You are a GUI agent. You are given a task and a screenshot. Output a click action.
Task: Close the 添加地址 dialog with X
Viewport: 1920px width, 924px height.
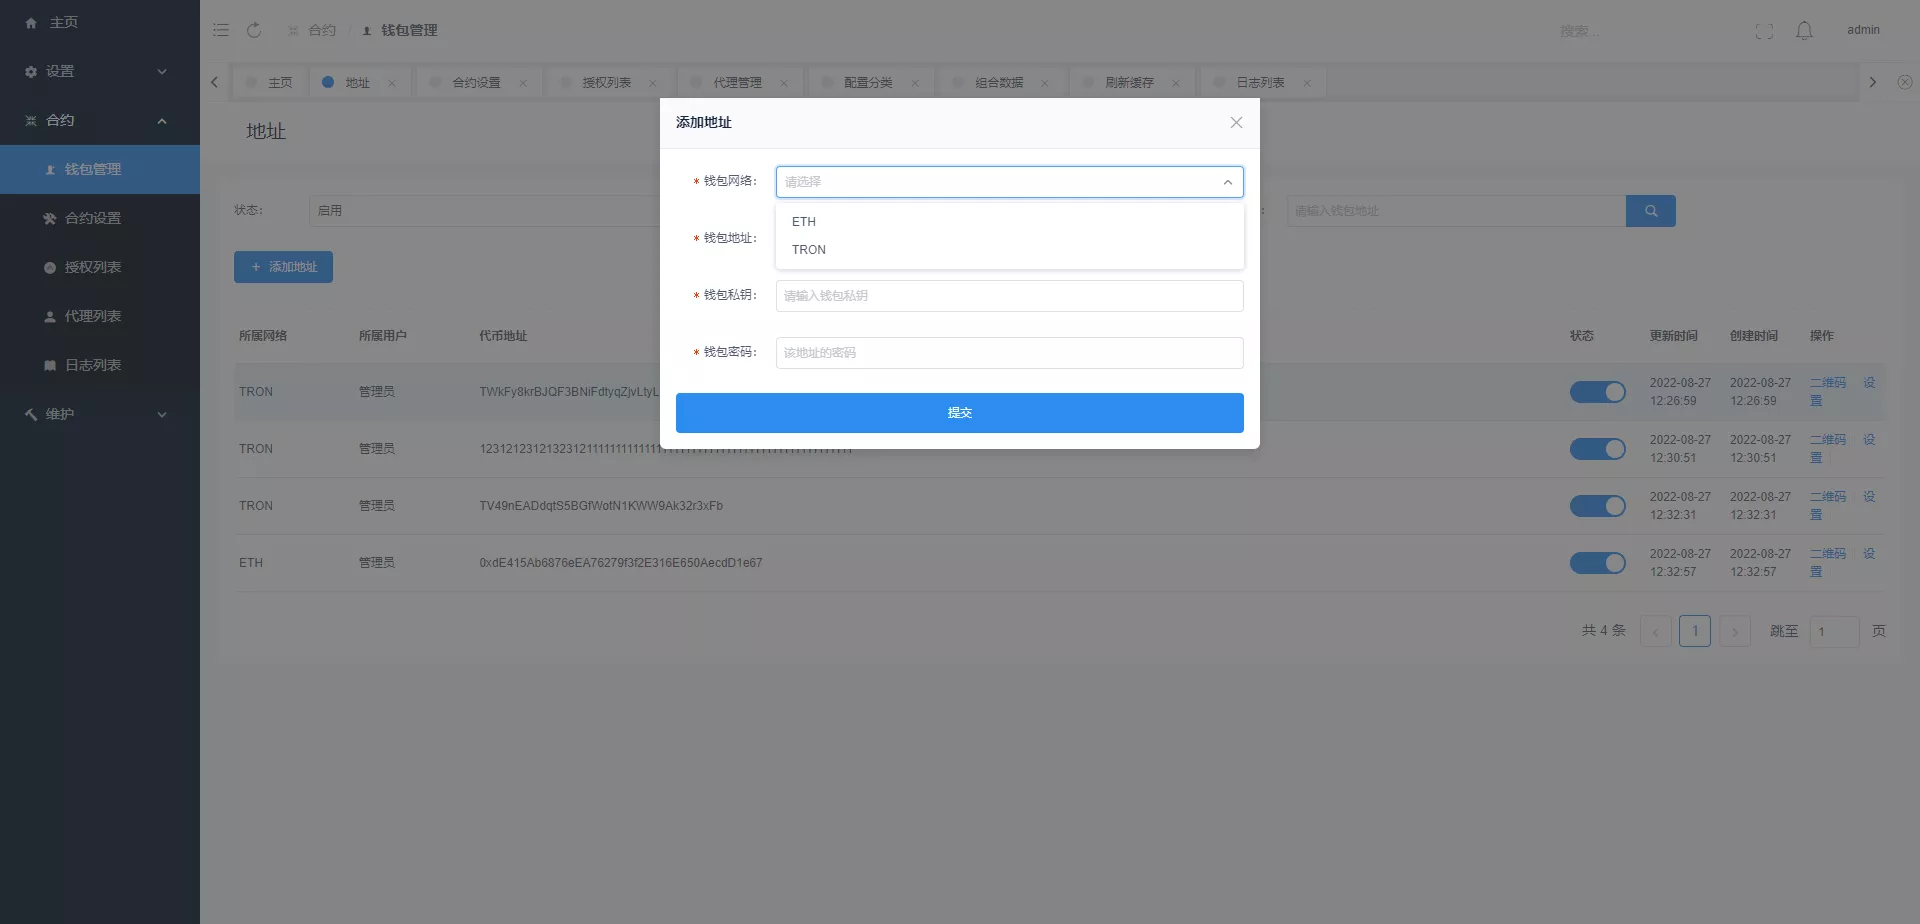(1236, 123)
